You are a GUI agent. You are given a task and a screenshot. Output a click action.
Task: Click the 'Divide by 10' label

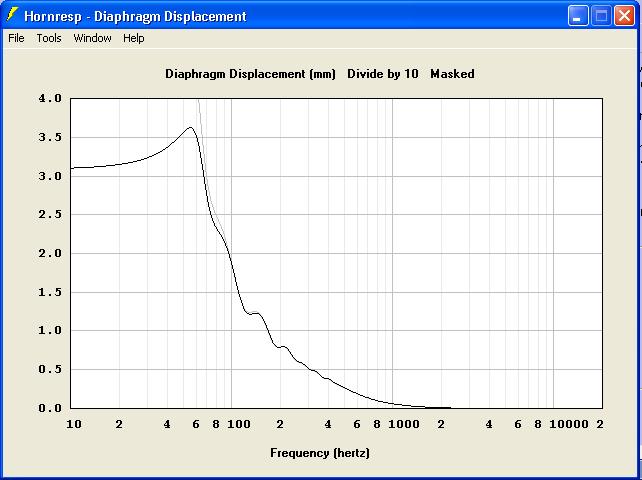click(383, 74)
